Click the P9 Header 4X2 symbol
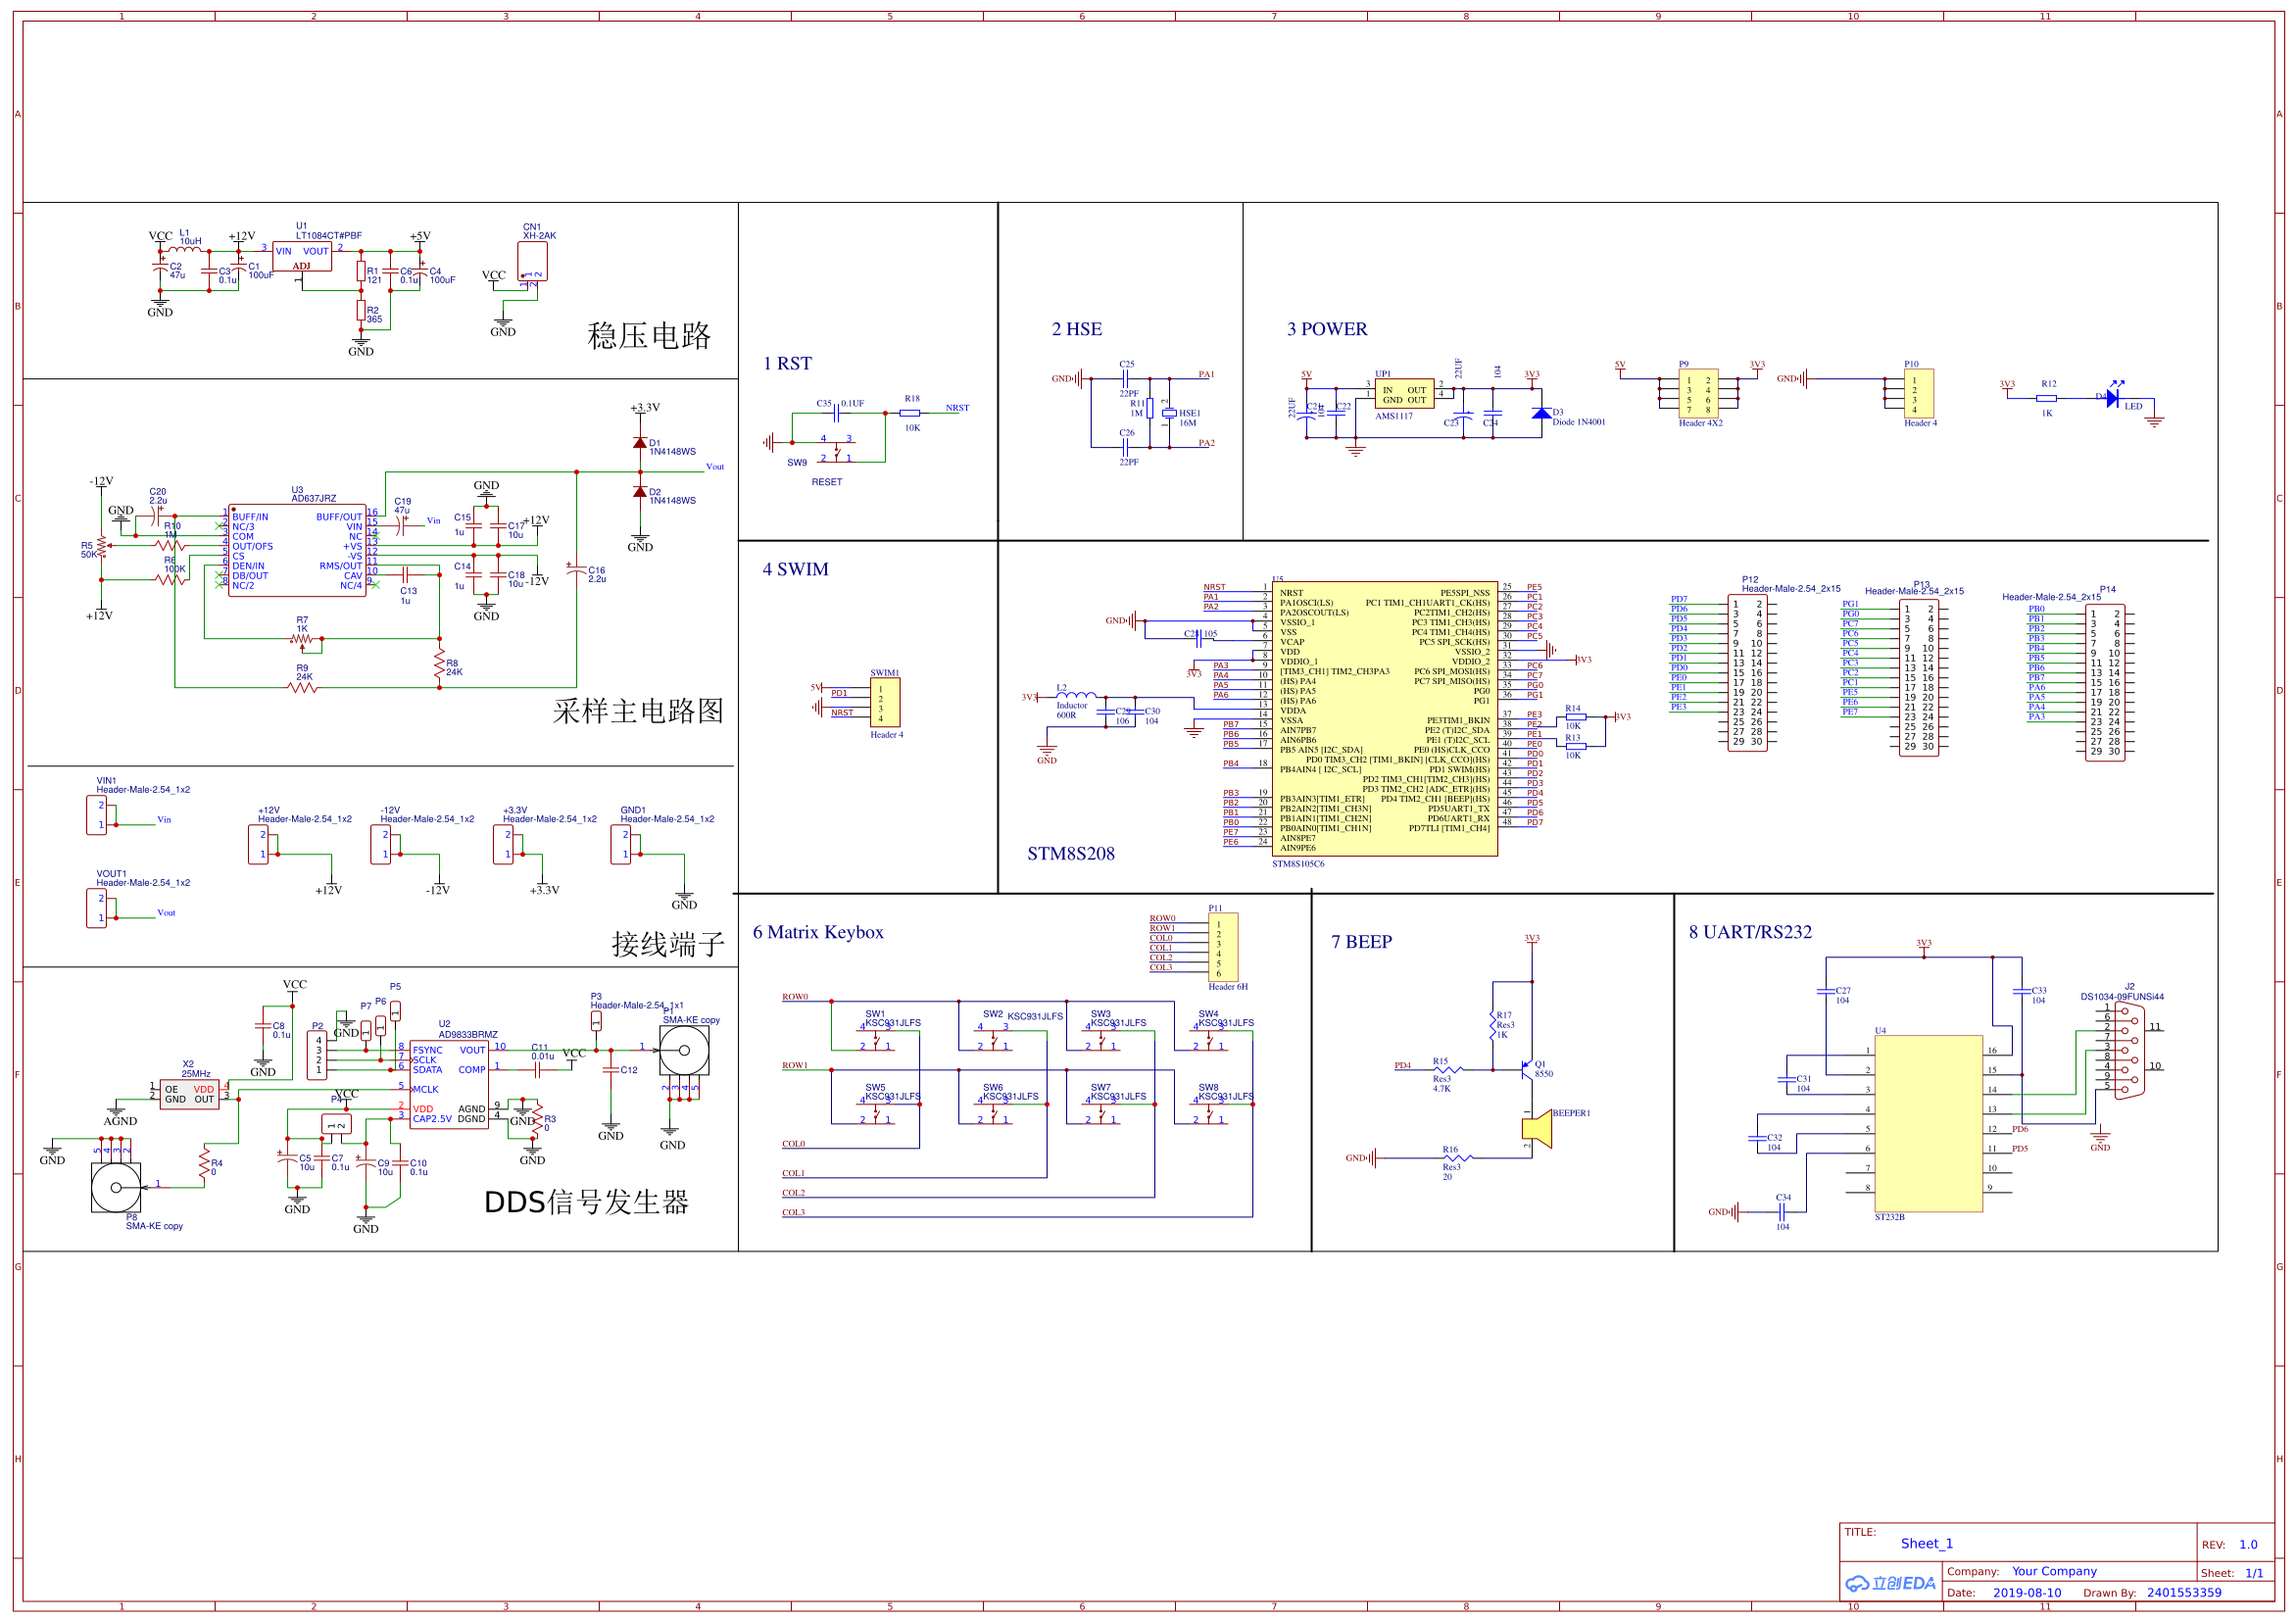The height and width of the screenshot is (1621, 2296). 1698,393
